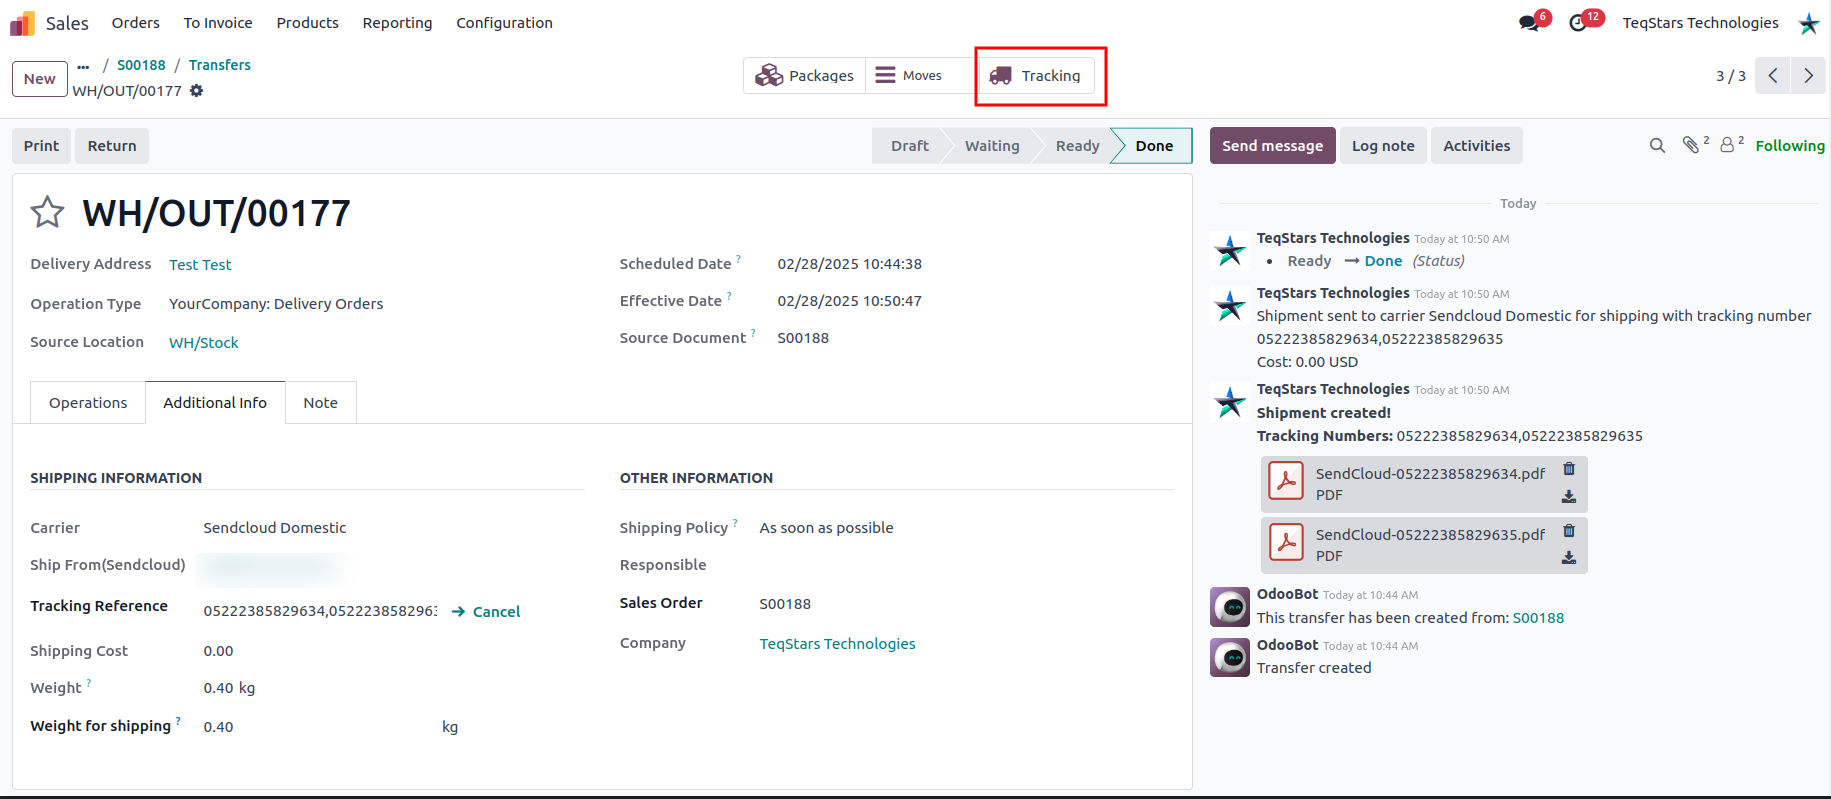Open the S00188 breadcrumb link

tap(141, 66)
